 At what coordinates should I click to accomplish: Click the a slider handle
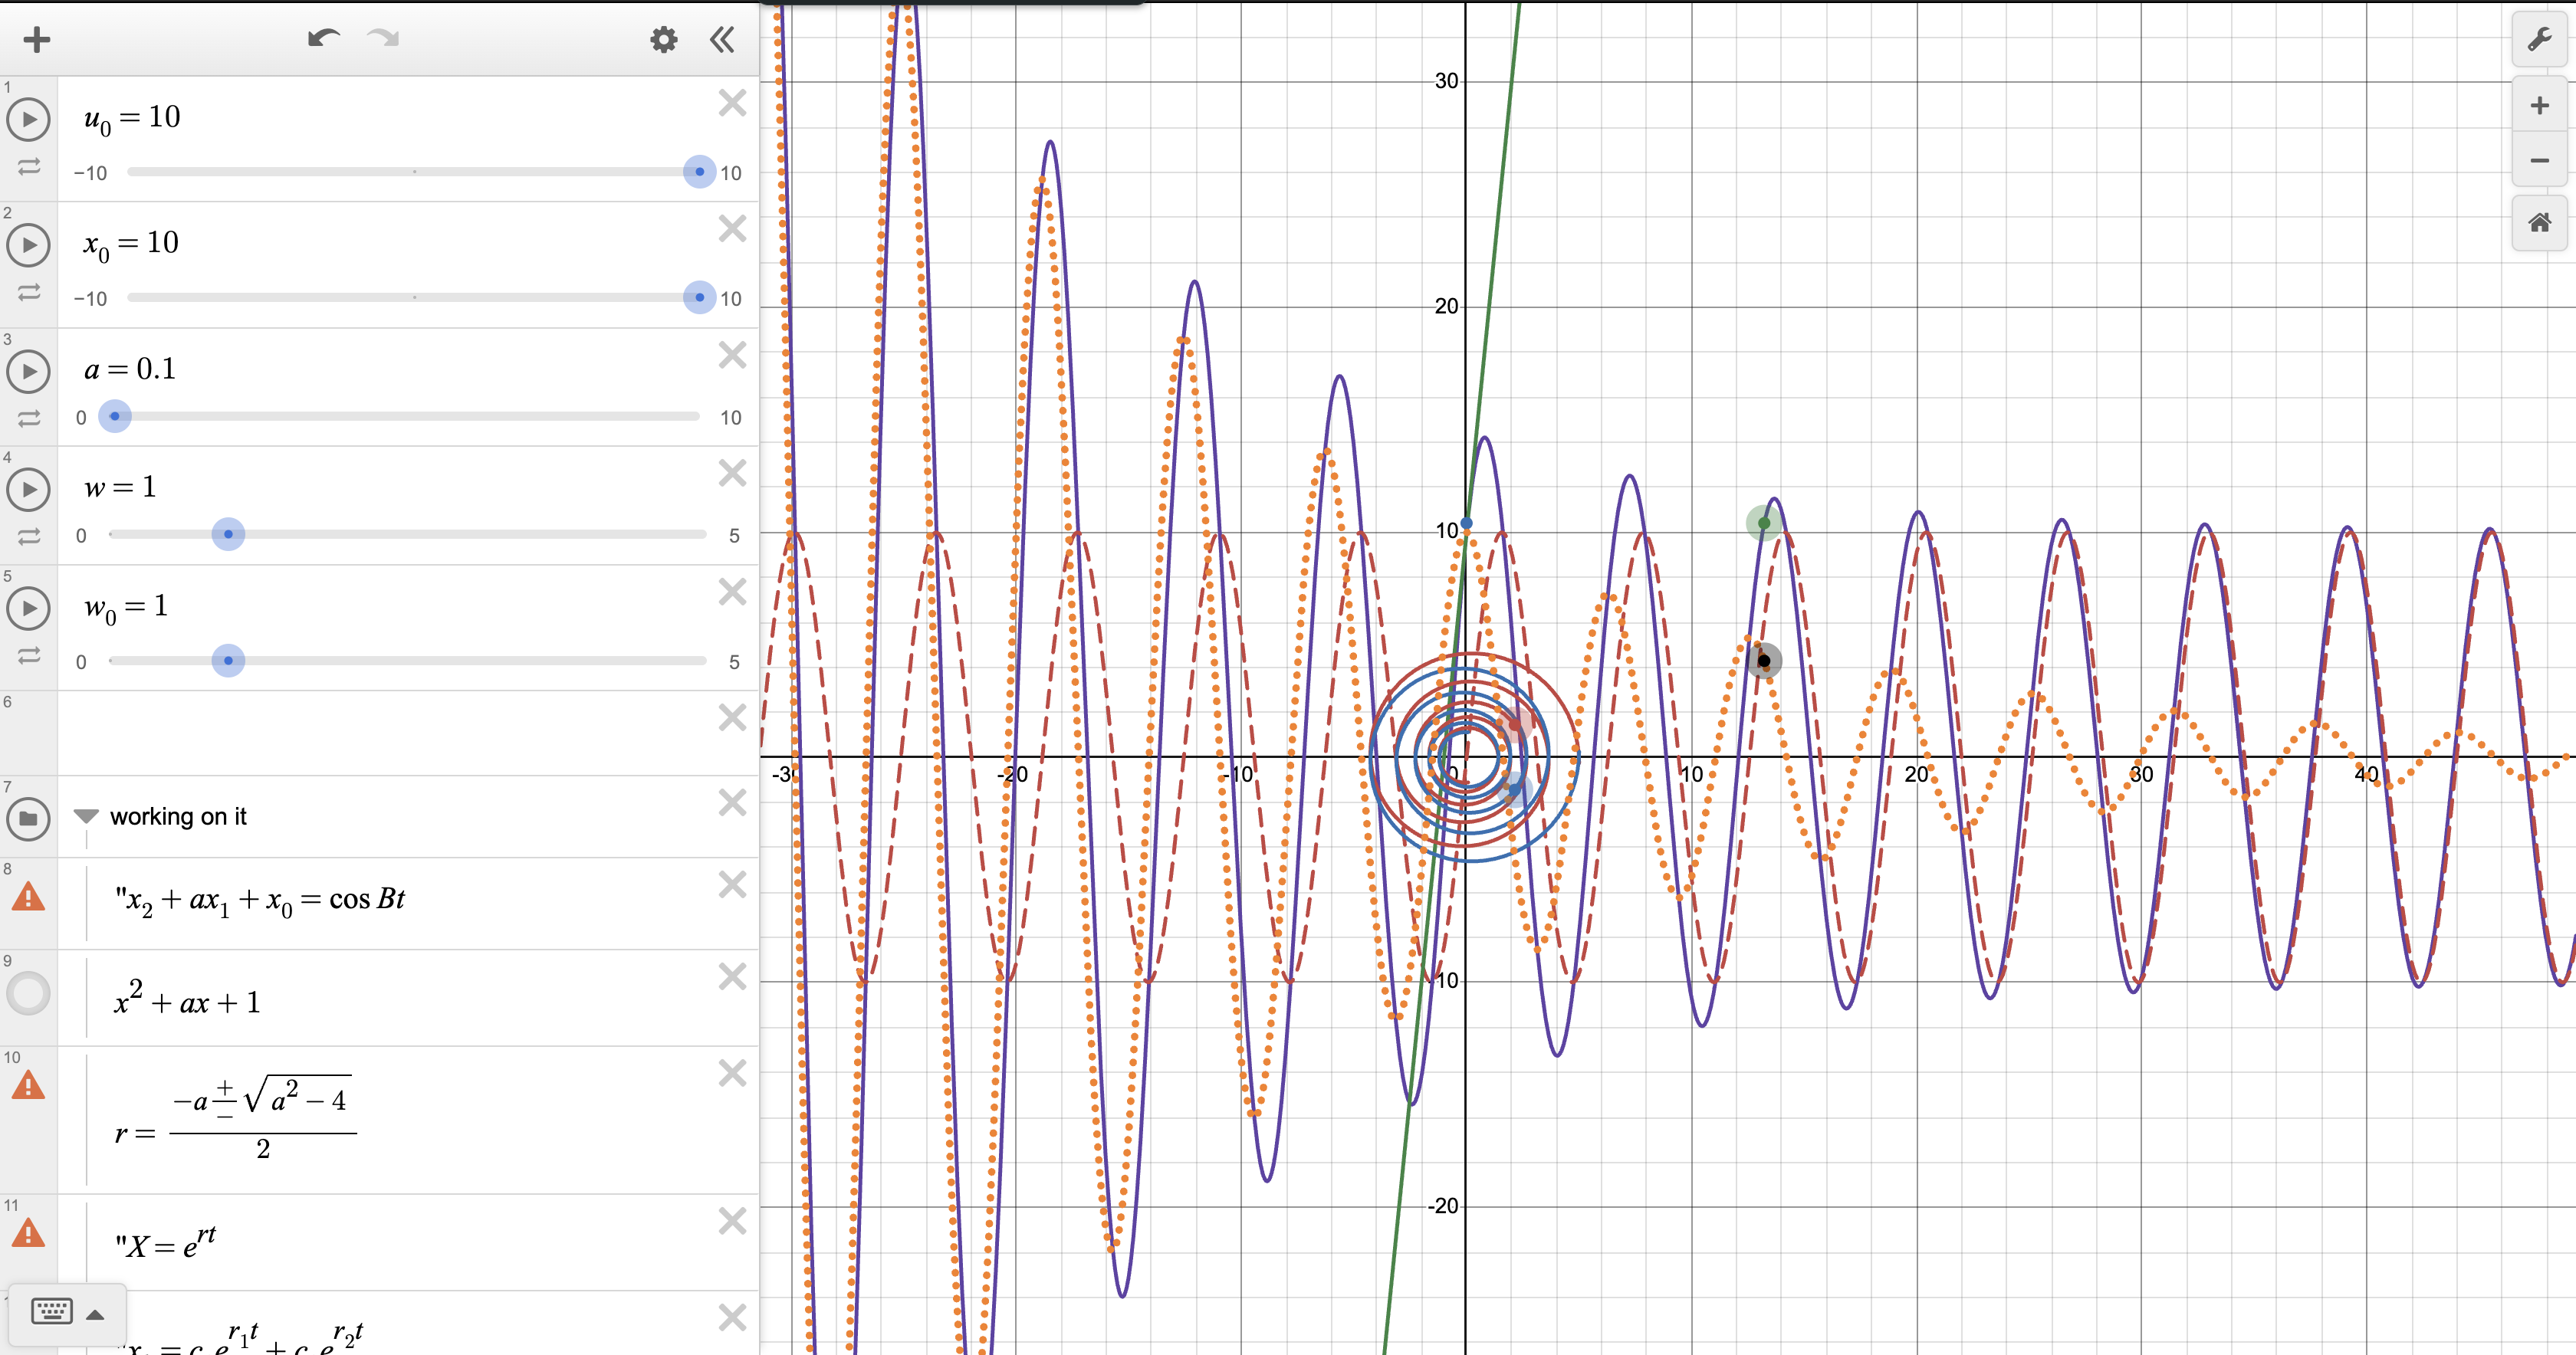tap(115, 416)
